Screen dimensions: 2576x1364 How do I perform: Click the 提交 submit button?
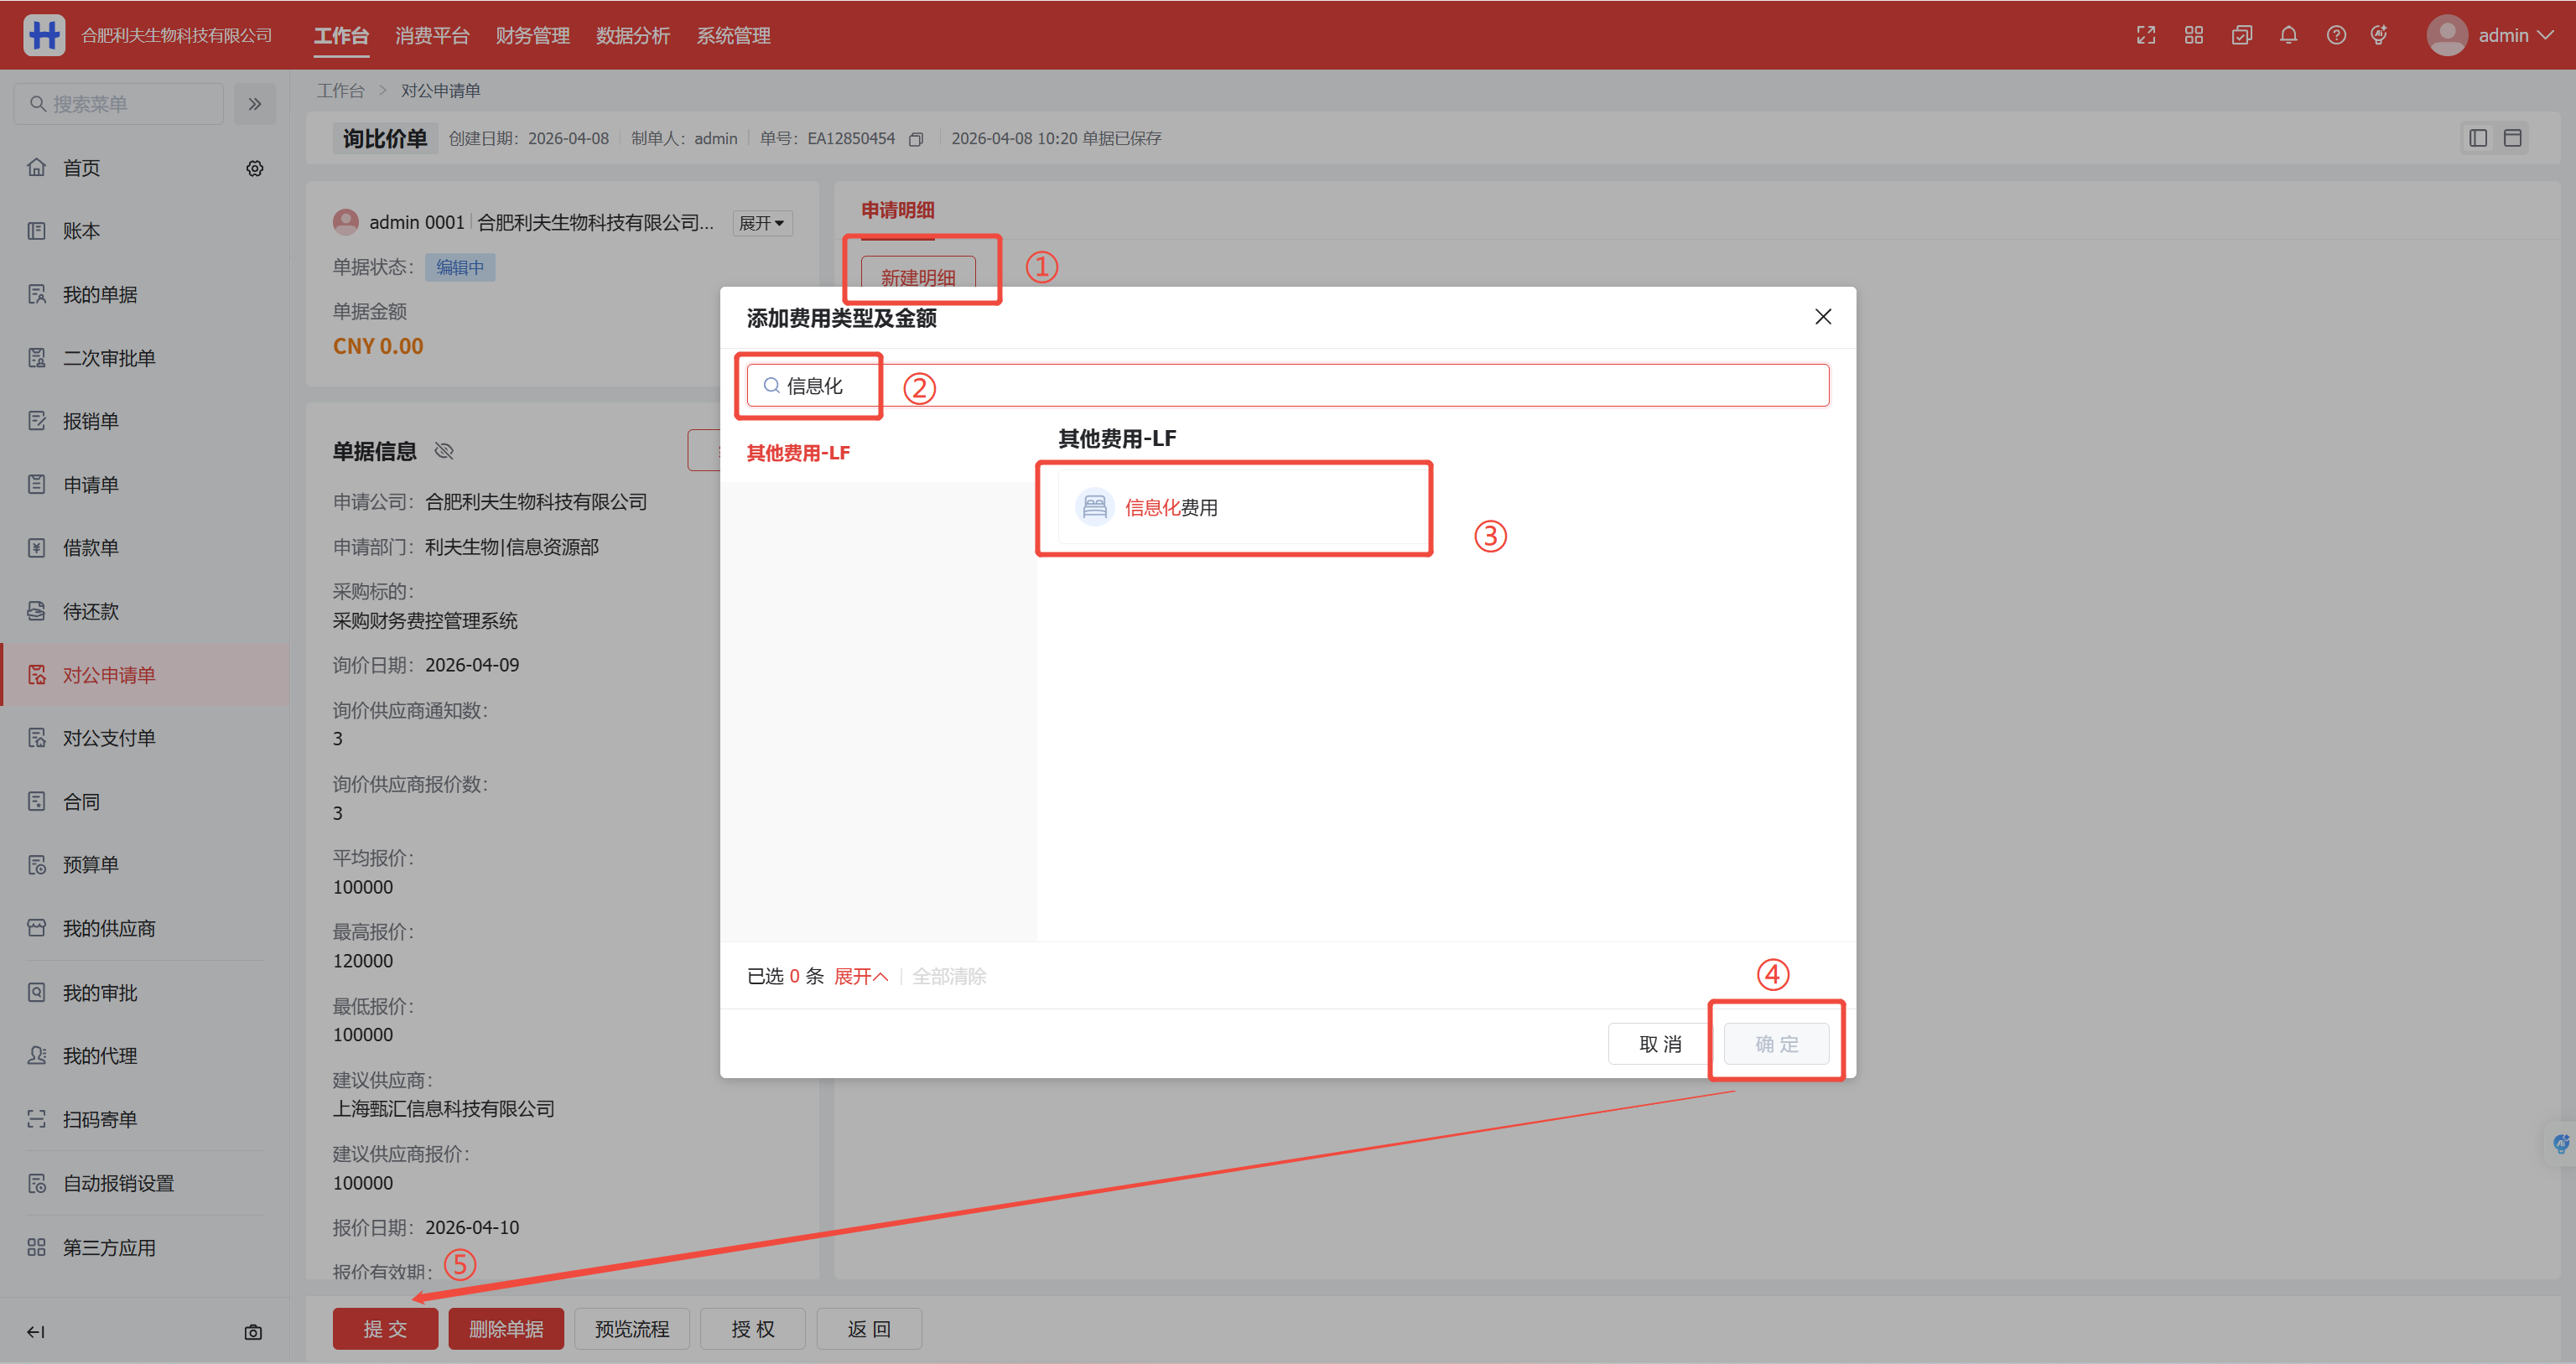(385, 1329)
